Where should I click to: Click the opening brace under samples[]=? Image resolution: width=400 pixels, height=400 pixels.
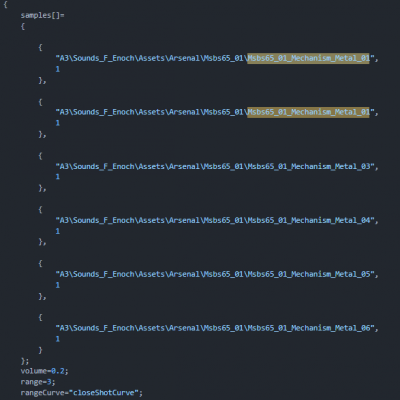[23, 26]
